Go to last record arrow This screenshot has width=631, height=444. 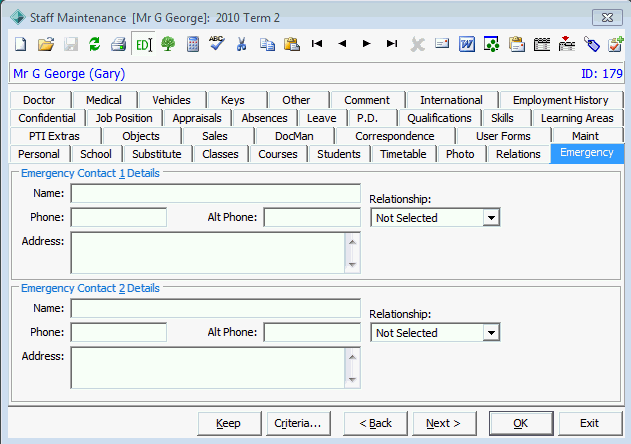point(392,43)
